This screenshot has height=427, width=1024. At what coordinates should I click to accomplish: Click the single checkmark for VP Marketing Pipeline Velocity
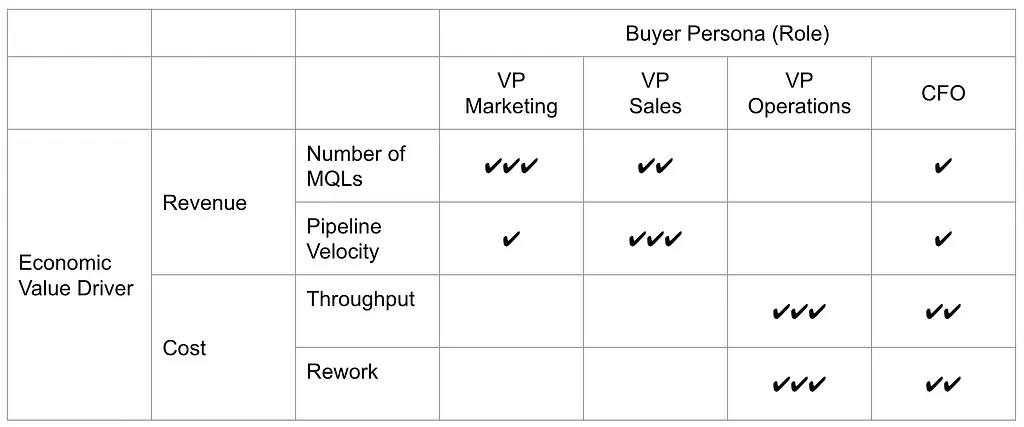coord(511,240)
